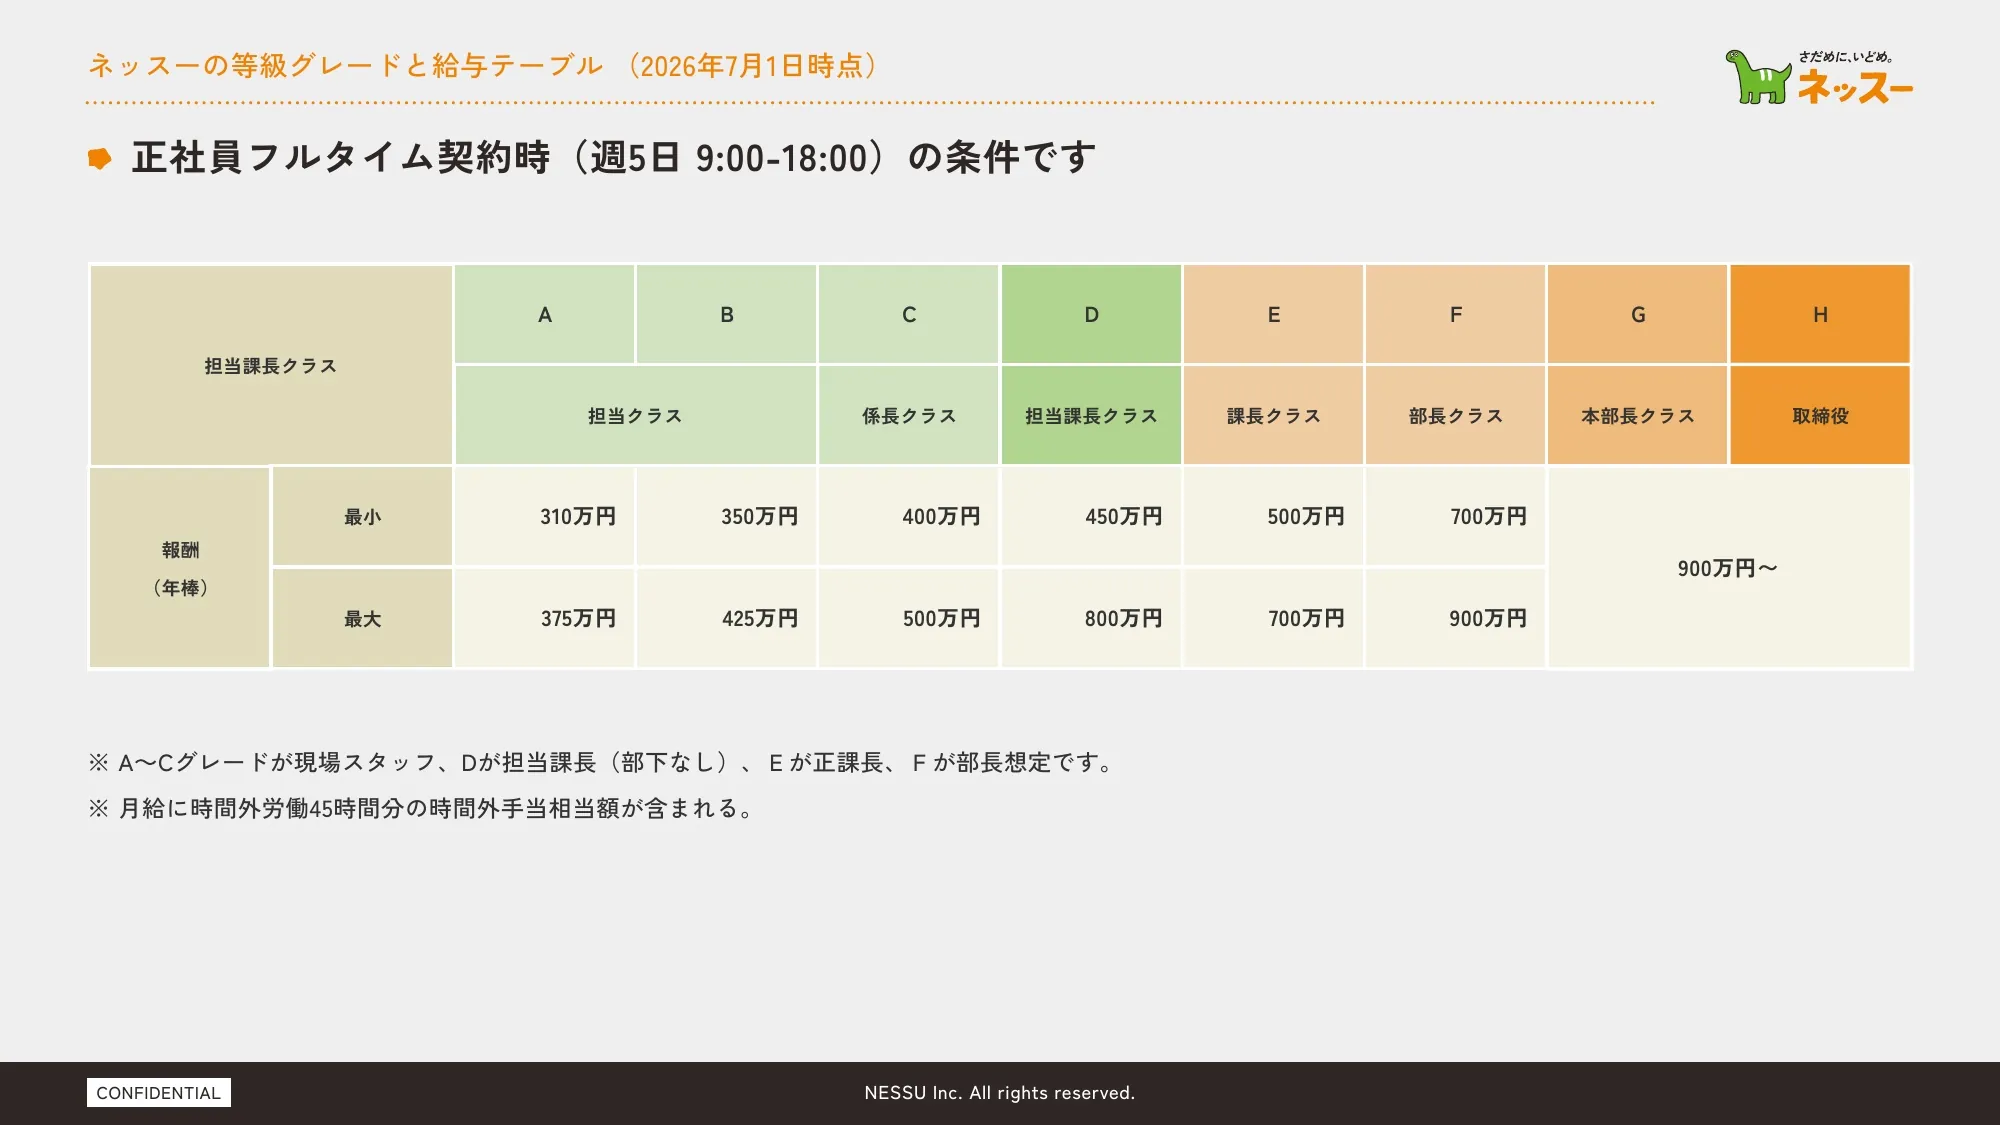This screenshot has width=2000, height=1125.
Task: Click the beige 担当課長クラス corner header cell
Action: point(271,365)
